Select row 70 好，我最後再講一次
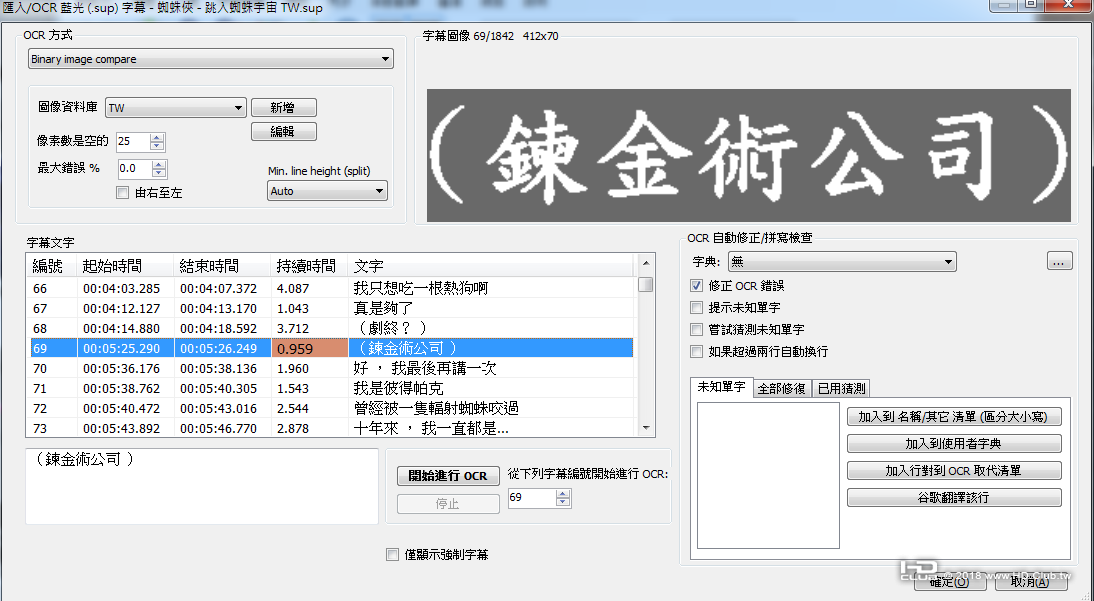This screenshot has width=1094, height=601. click(331, 369)
